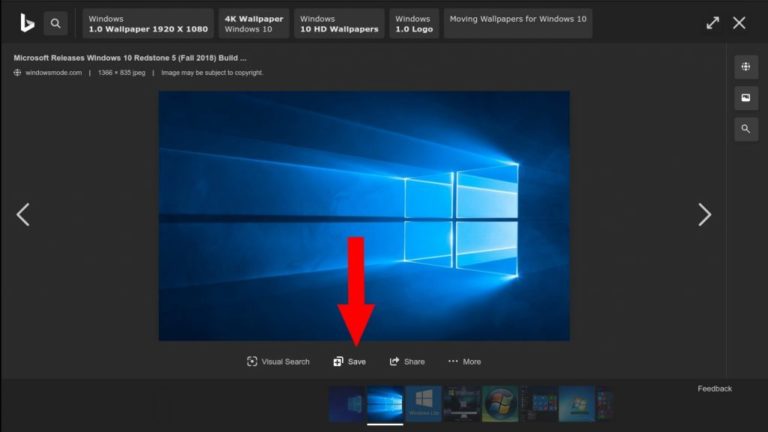Select the 4K Wallpaper Windows 10 suggestion
This screenshot has height=432, width=768.
click(x=254, y=24)
